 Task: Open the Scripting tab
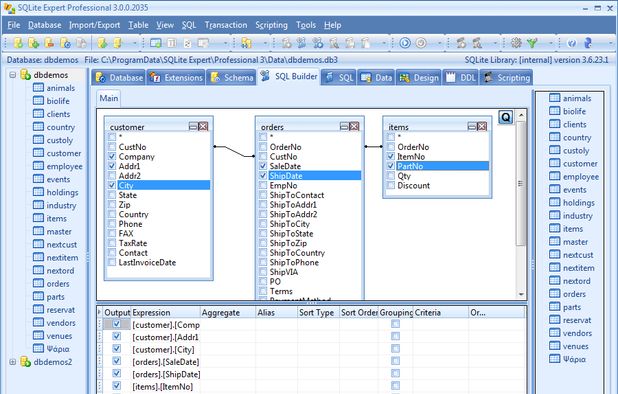pyautogui.click(x=506, y=78)
